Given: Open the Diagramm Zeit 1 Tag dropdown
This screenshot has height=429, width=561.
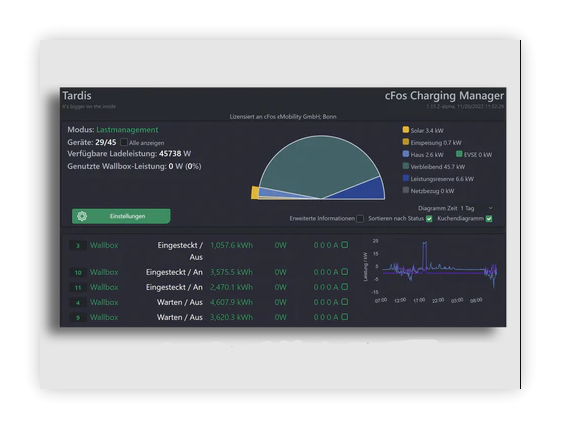Looking at the screenshot, I should (477, 208).
